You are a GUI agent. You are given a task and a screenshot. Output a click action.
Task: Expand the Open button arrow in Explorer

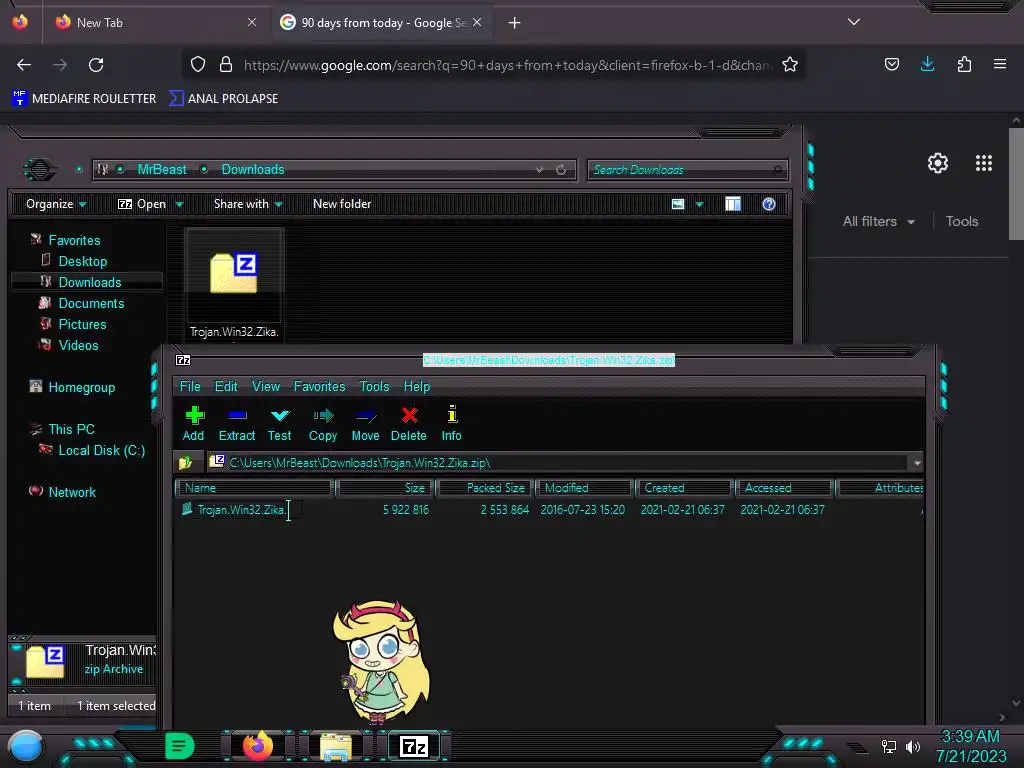tap(179, 205)
